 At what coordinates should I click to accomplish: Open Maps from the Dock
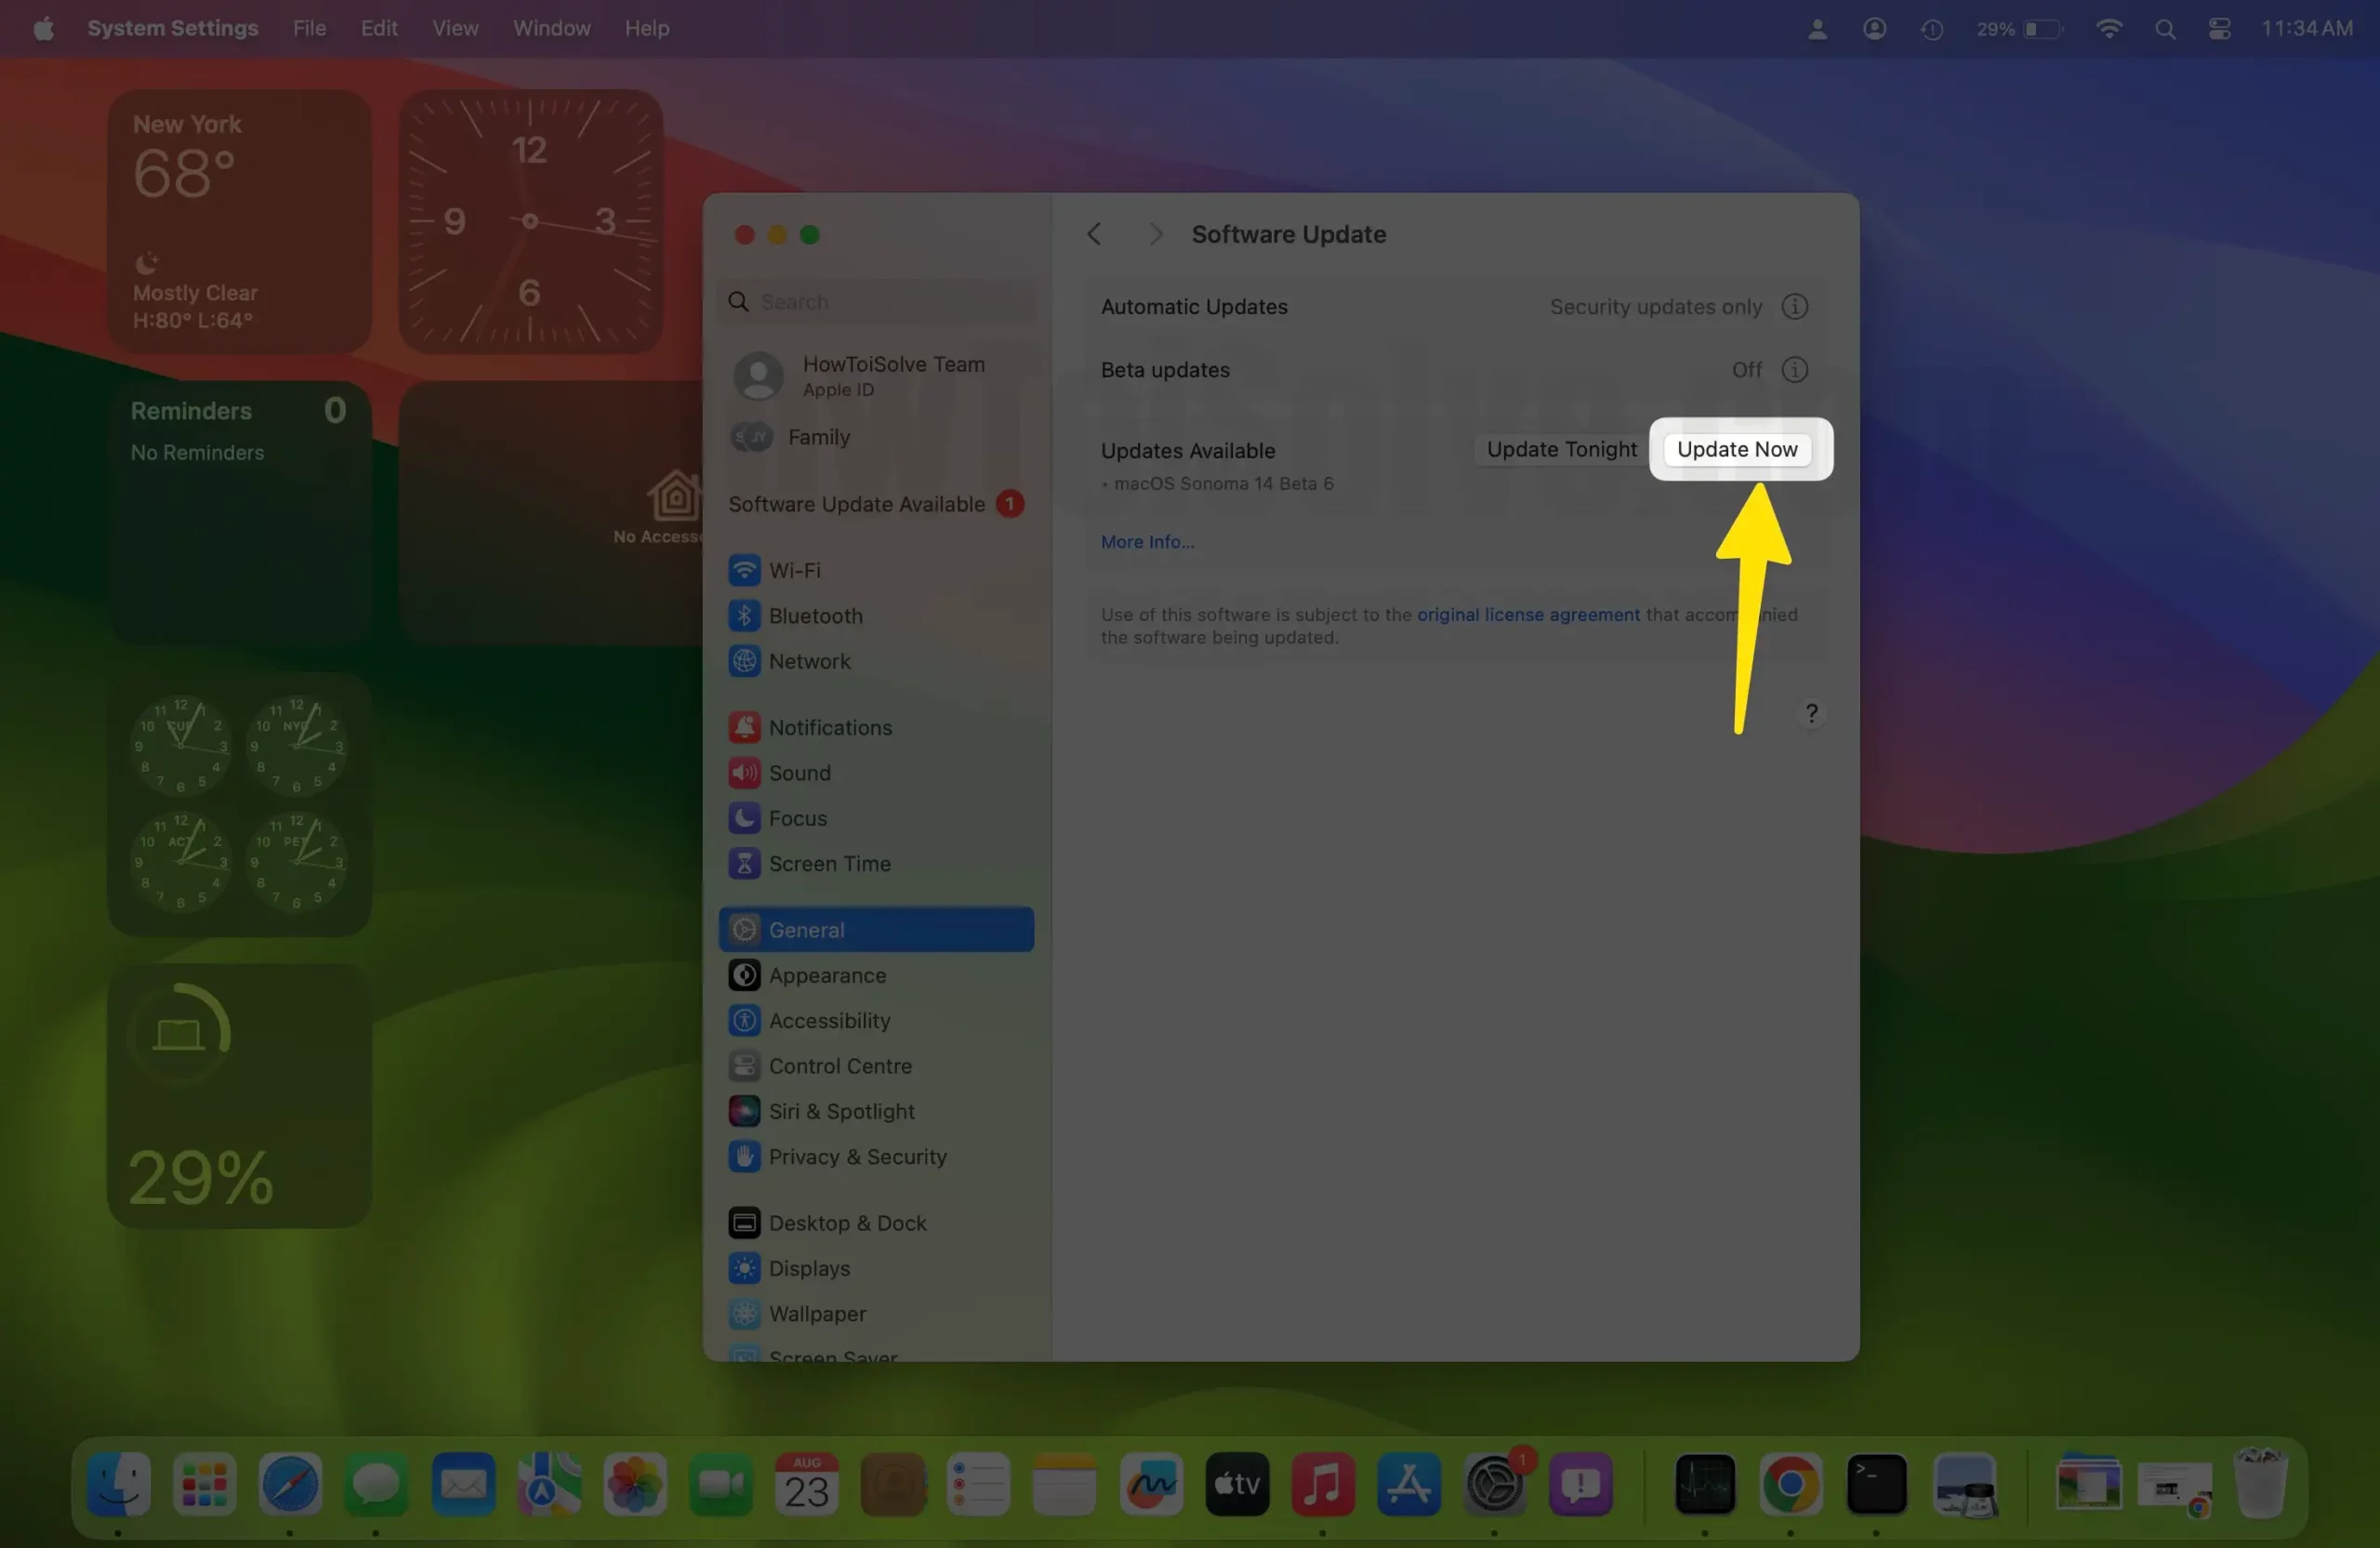[x=549, y=1483]
